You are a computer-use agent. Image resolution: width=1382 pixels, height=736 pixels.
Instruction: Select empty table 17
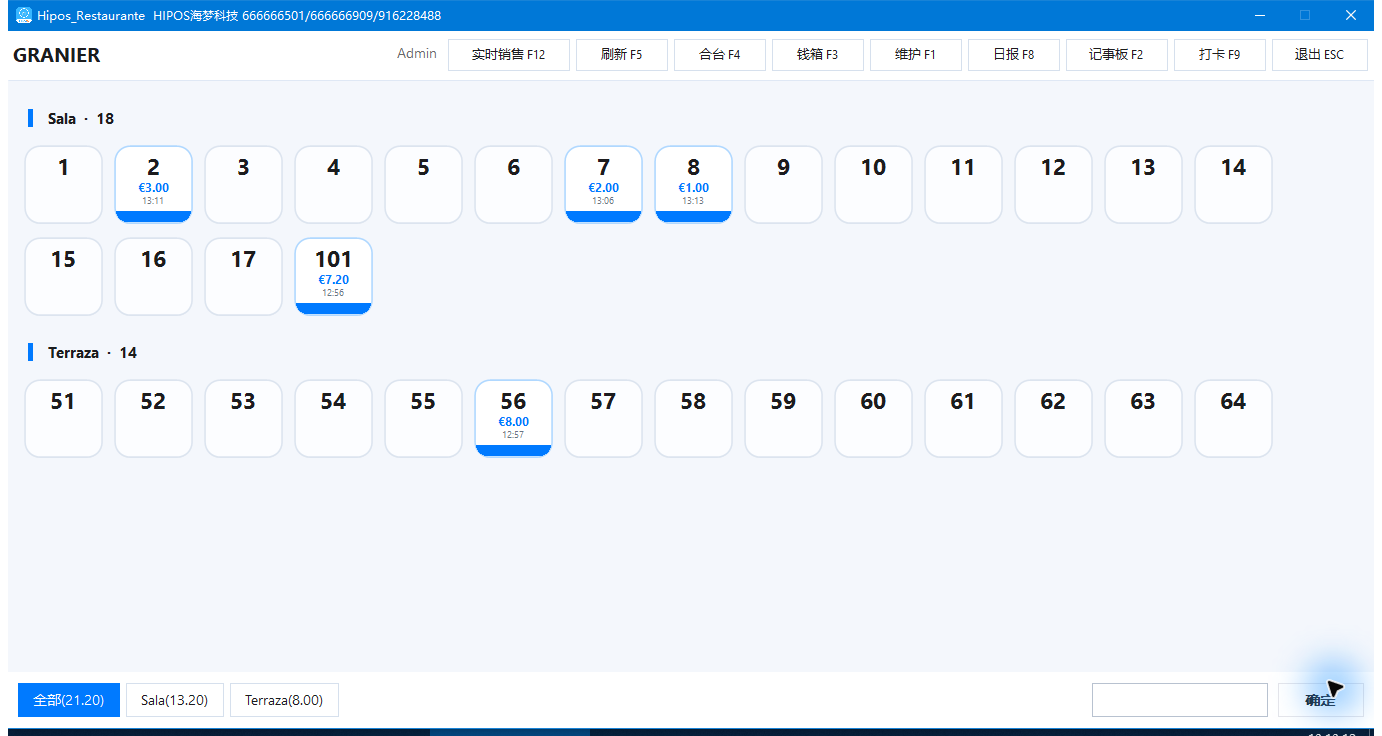(x=244, y=276)
